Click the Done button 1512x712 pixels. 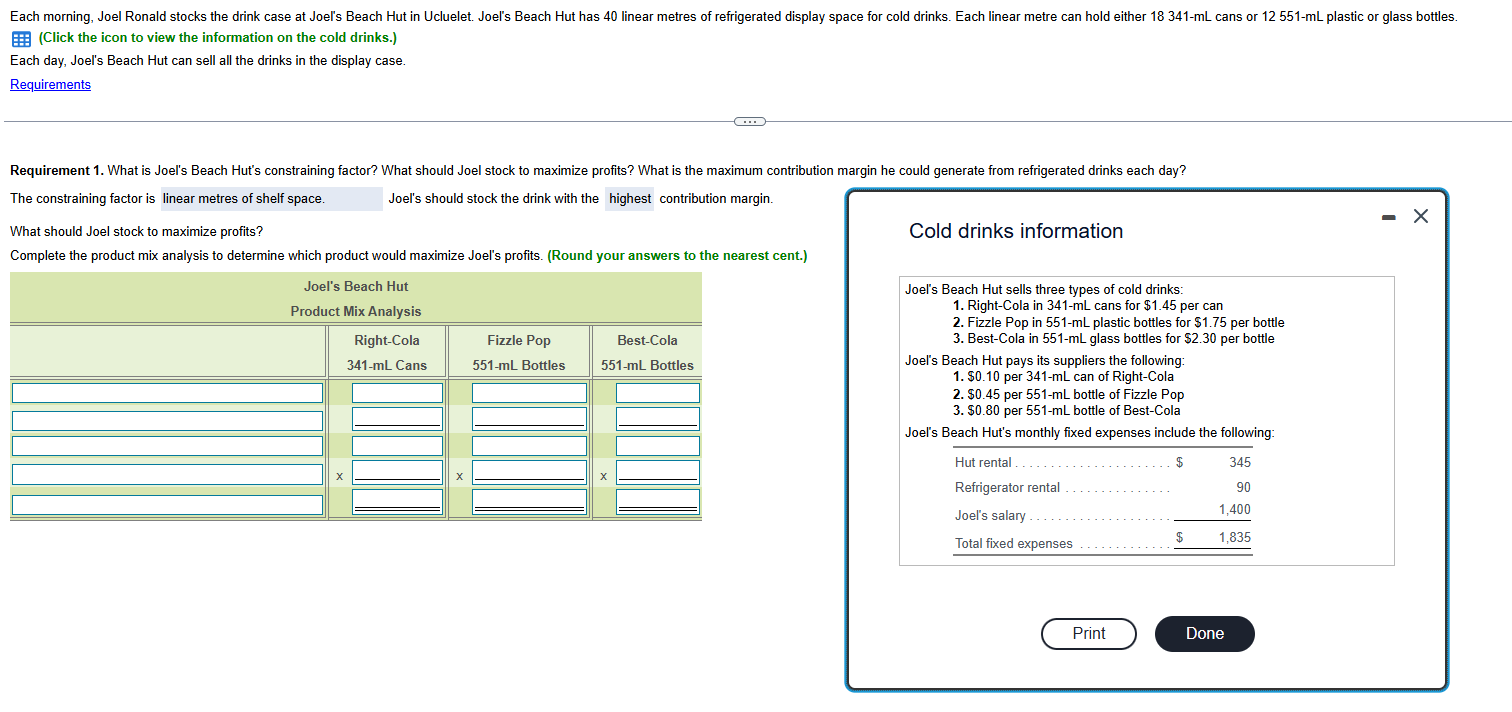click(x=1204, y=633)
